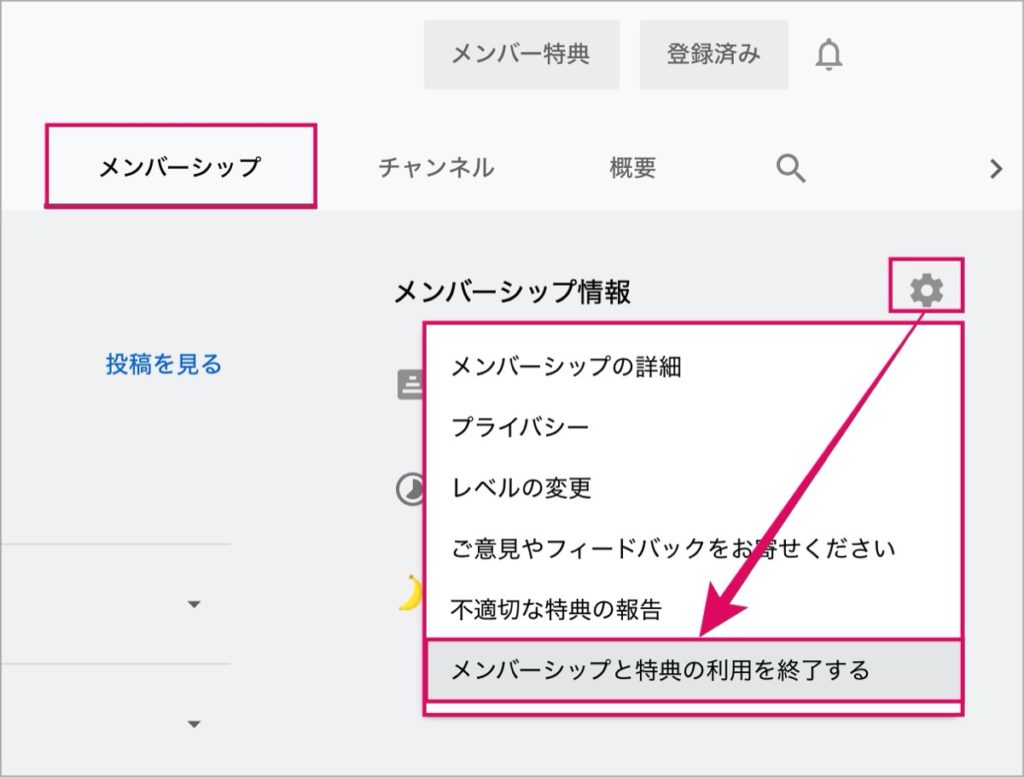The image size is (1024, 777).
Task: Switch to the 概要 tab
Action: click(632, 168)
